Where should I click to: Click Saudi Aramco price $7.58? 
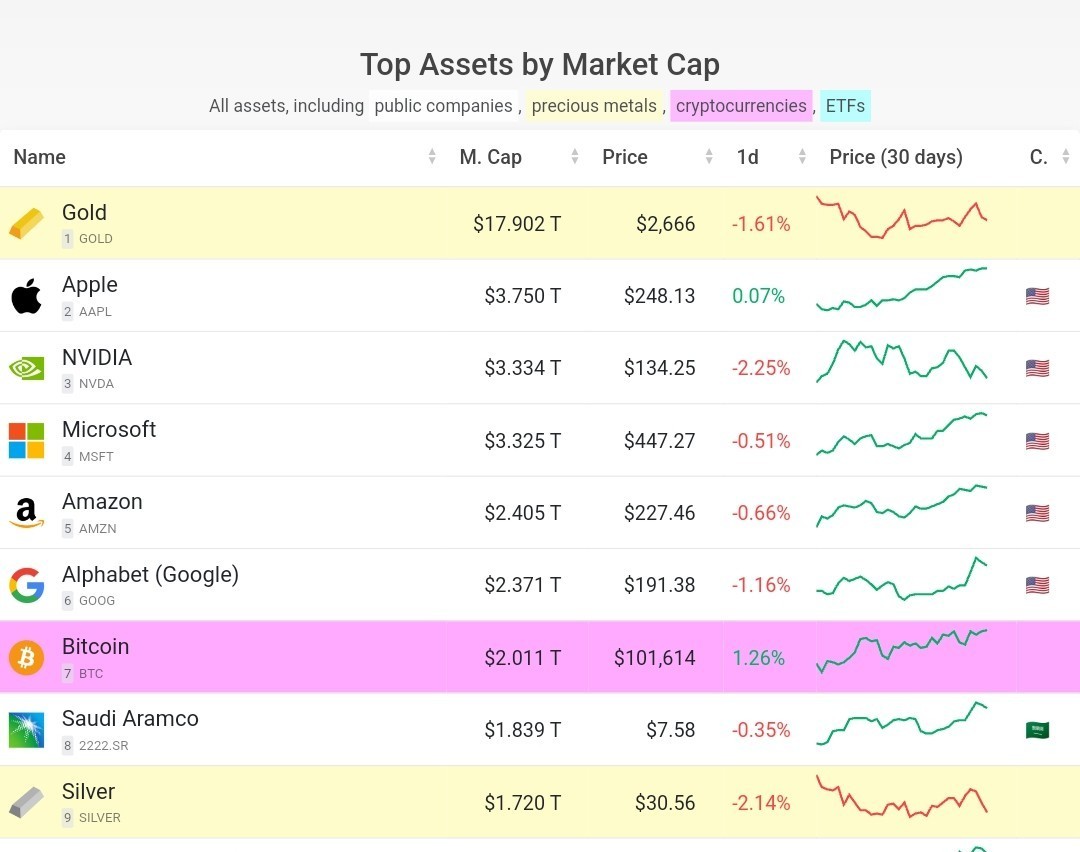click(670, 730)
